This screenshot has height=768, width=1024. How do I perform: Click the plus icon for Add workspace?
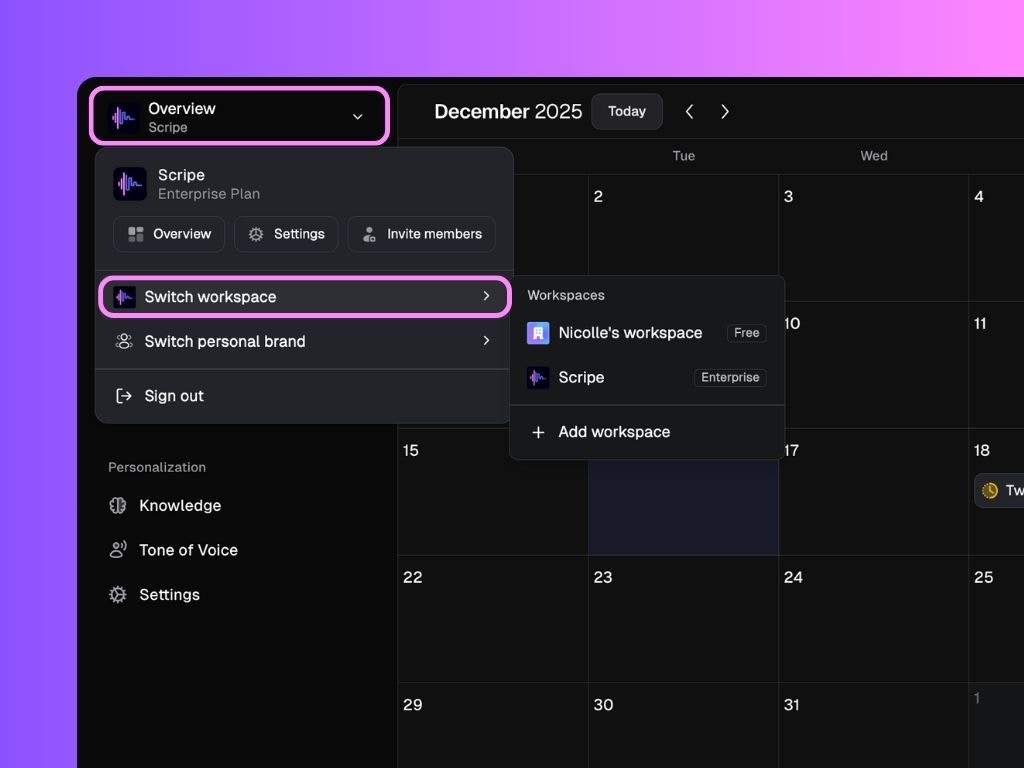click(x=538, y=432)
